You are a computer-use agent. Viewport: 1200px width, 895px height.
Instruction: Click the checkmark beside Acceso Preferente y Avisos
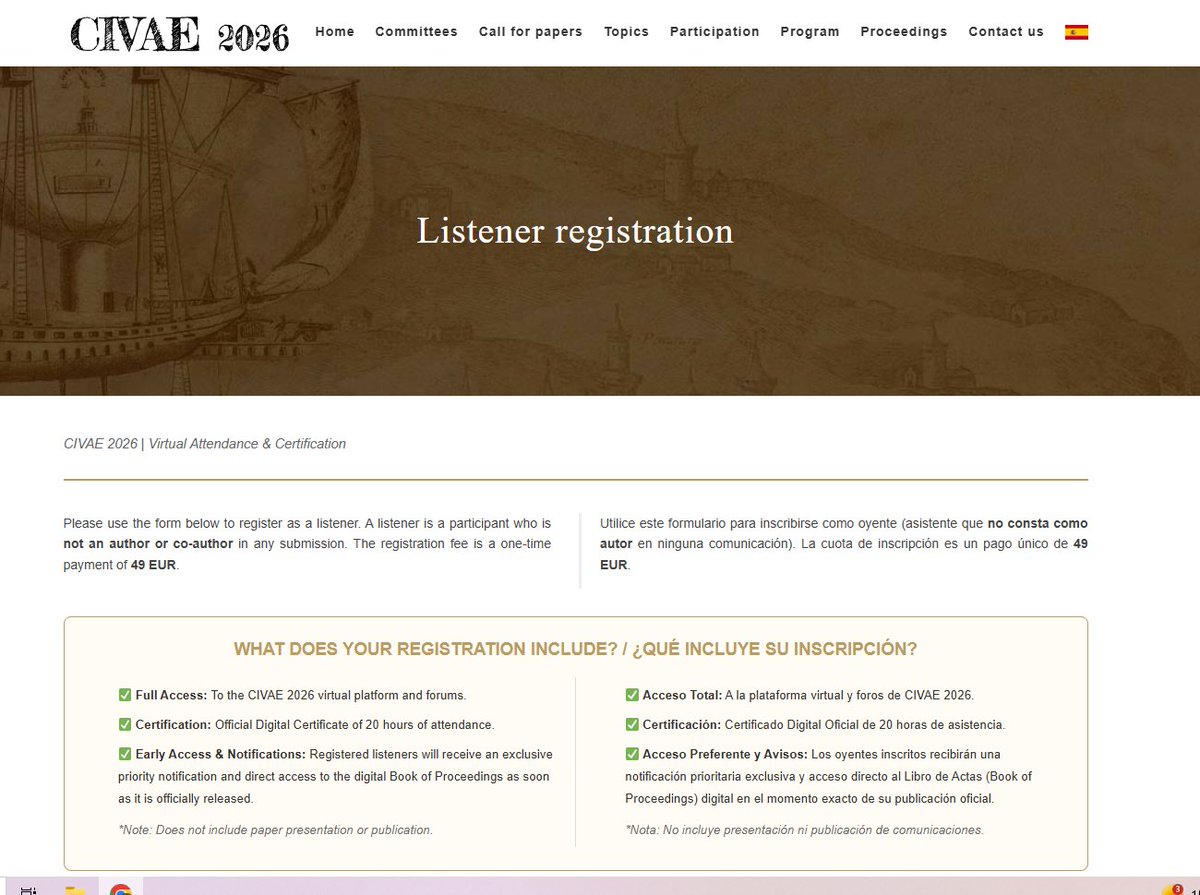click(x=632, y=754)
